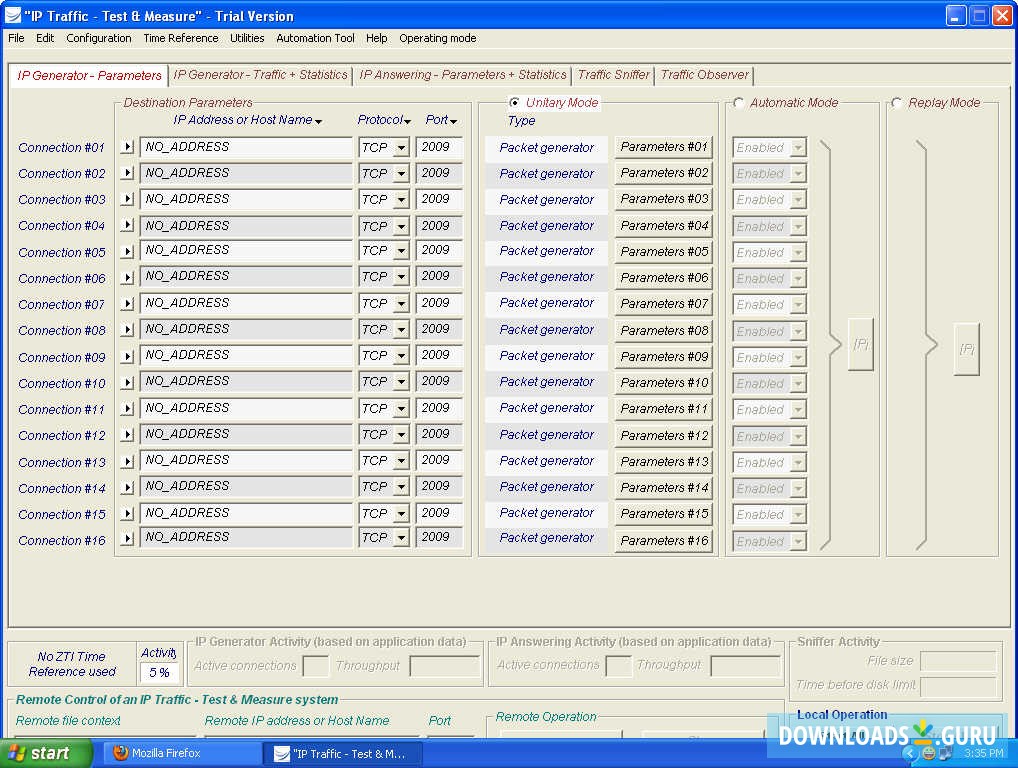This screenshot has height=768, width=1018.
Task: Open the Automation Tool menu
Action: (x=315, y=38)
